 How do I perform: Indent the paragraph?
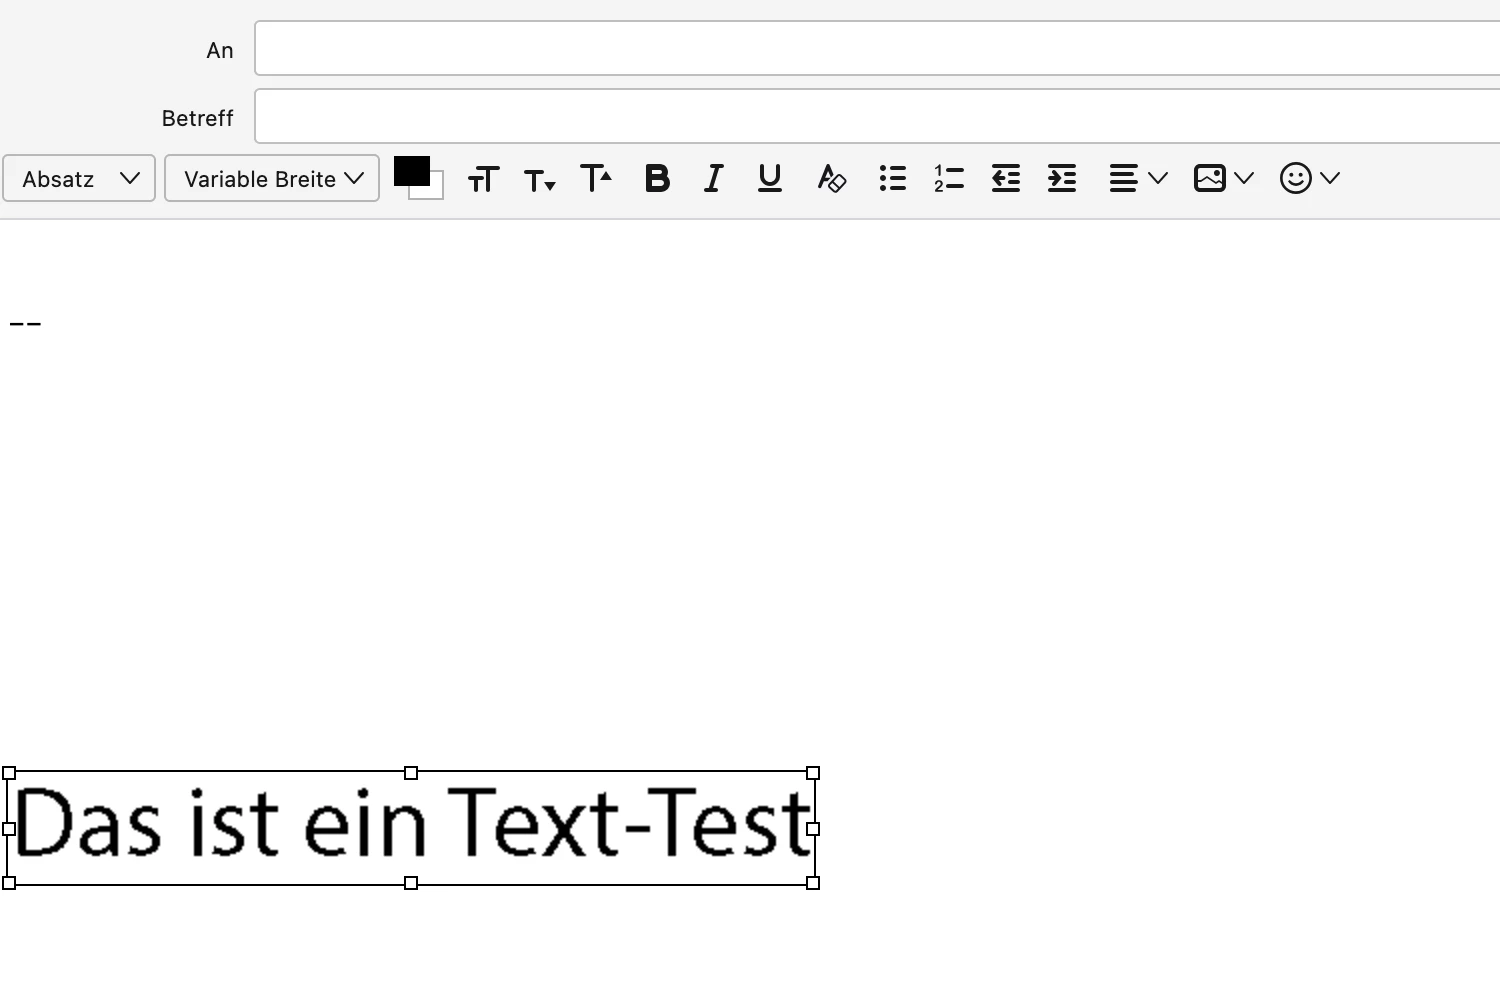click(1062, 179)
